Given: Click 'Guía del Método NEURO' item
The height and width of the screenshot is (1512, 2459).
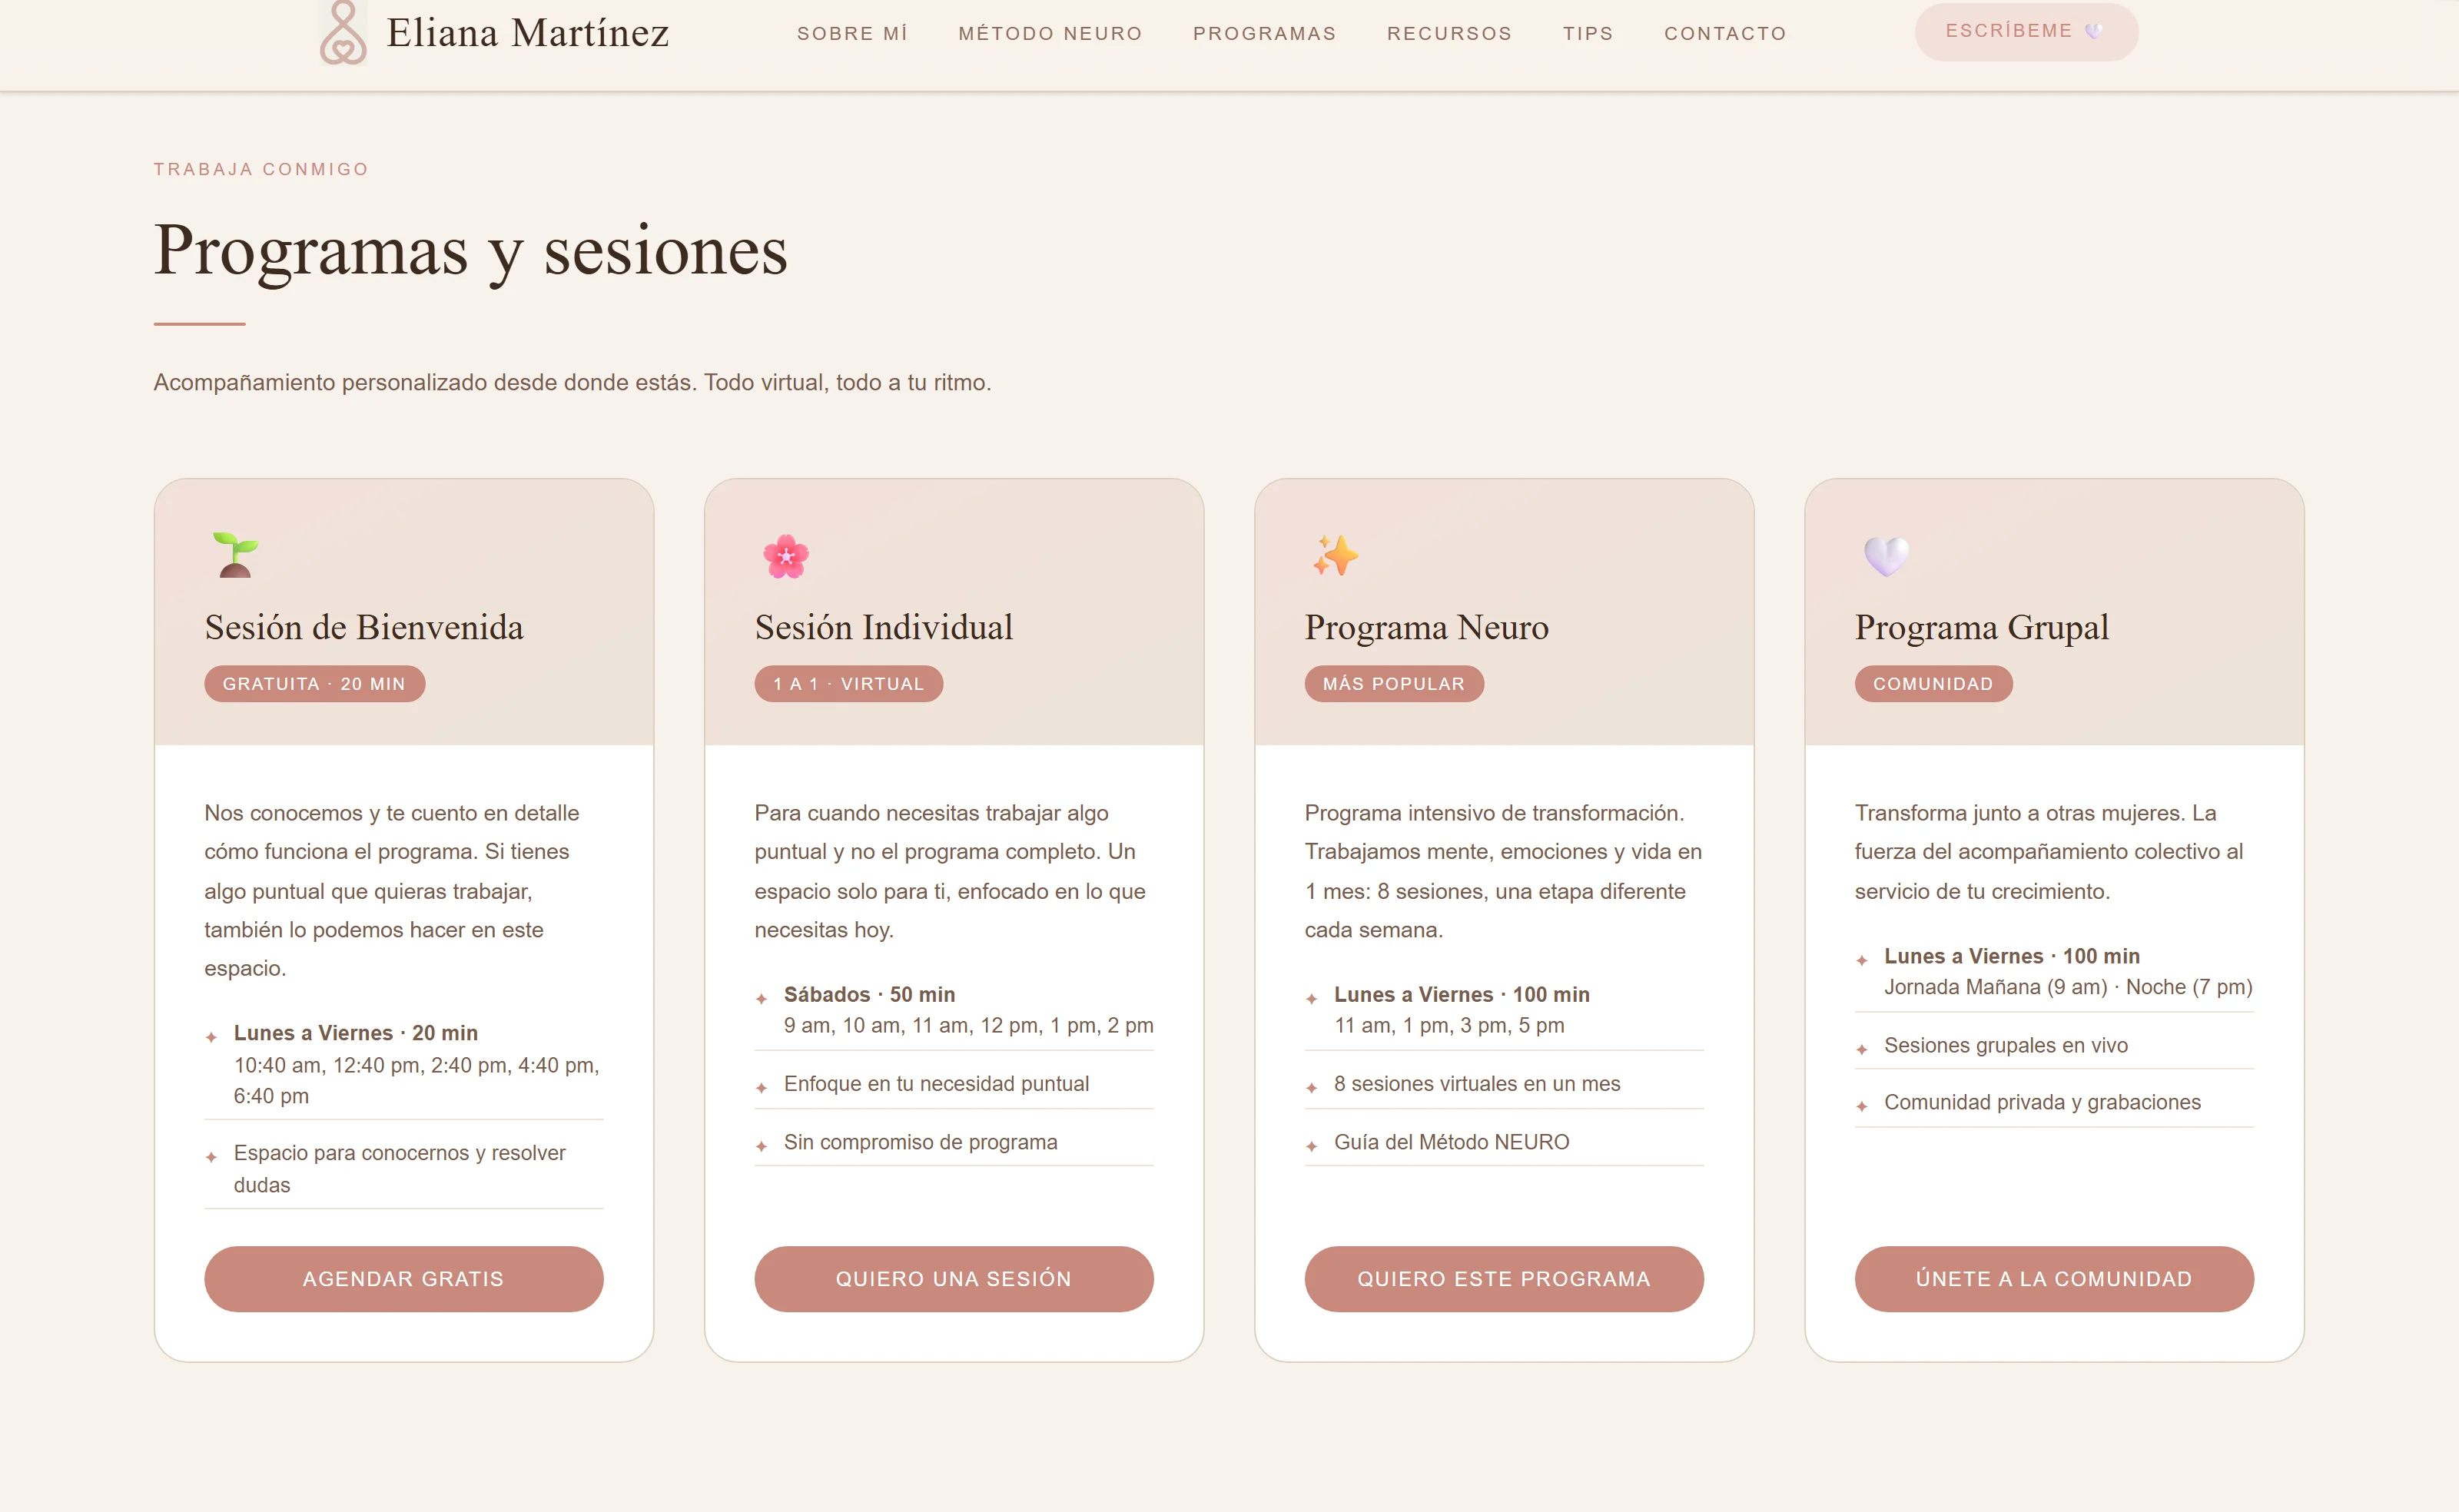Looking at the screenshot, I should pos(1452,1142).
